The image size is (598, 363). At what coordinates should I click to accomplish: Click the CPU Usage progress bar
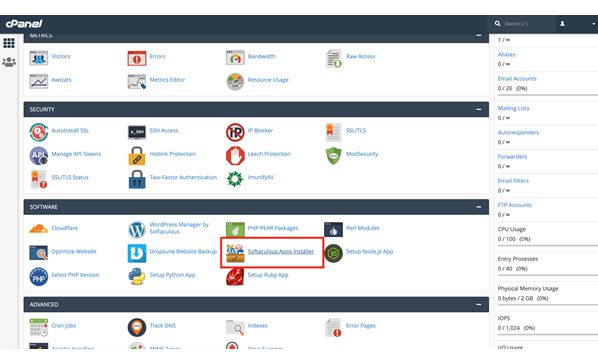(x=548, y=246)
